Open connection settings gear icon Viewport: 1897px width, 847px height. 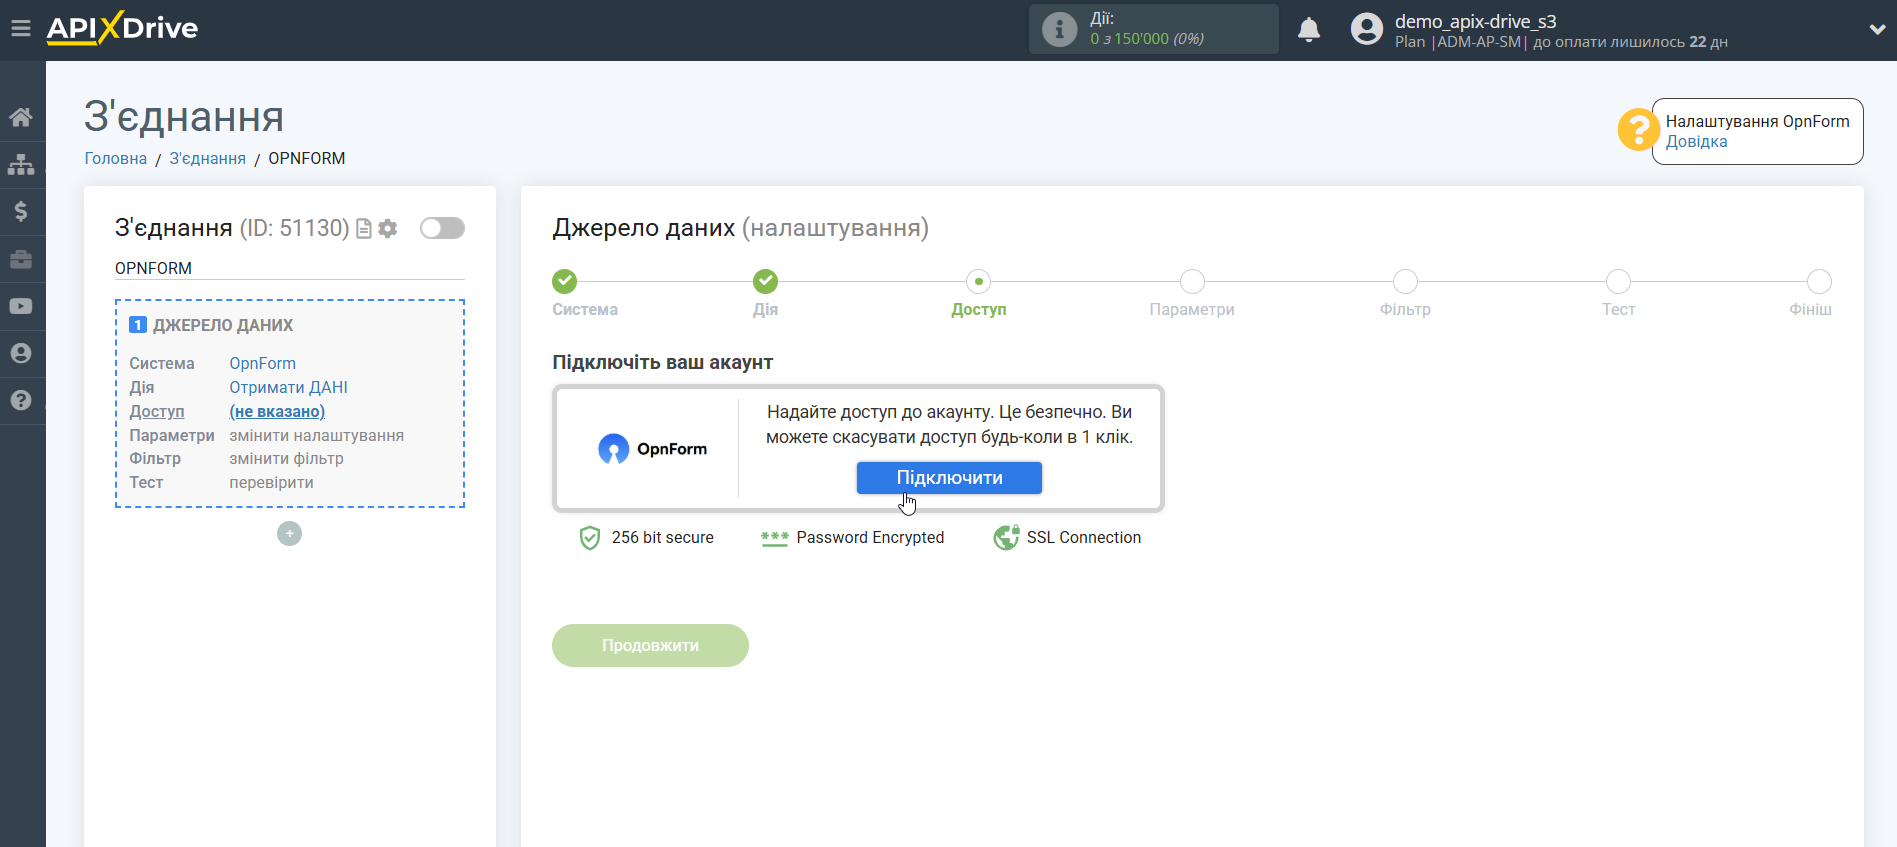click(x=388, y=229)
